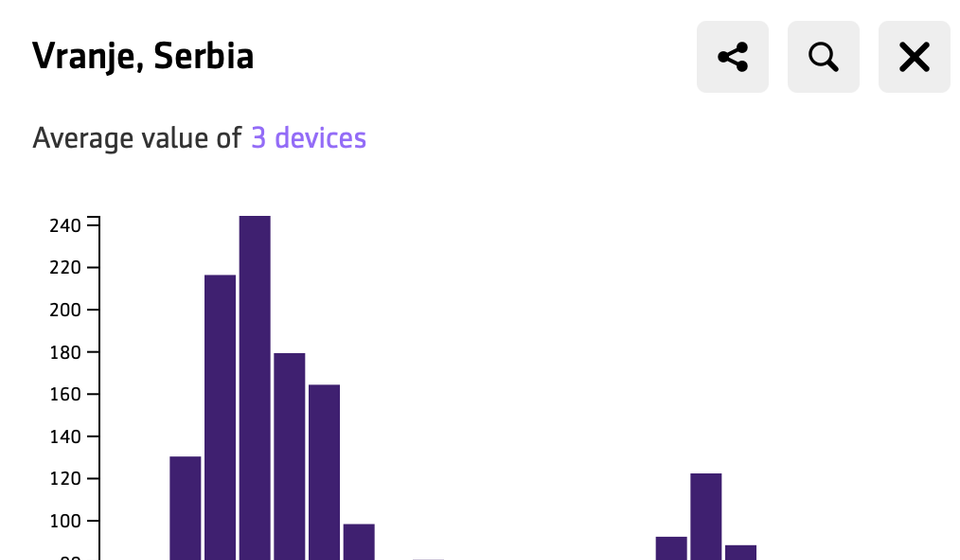
Task: Open the "3 devices" link
Action: [308, 137]
